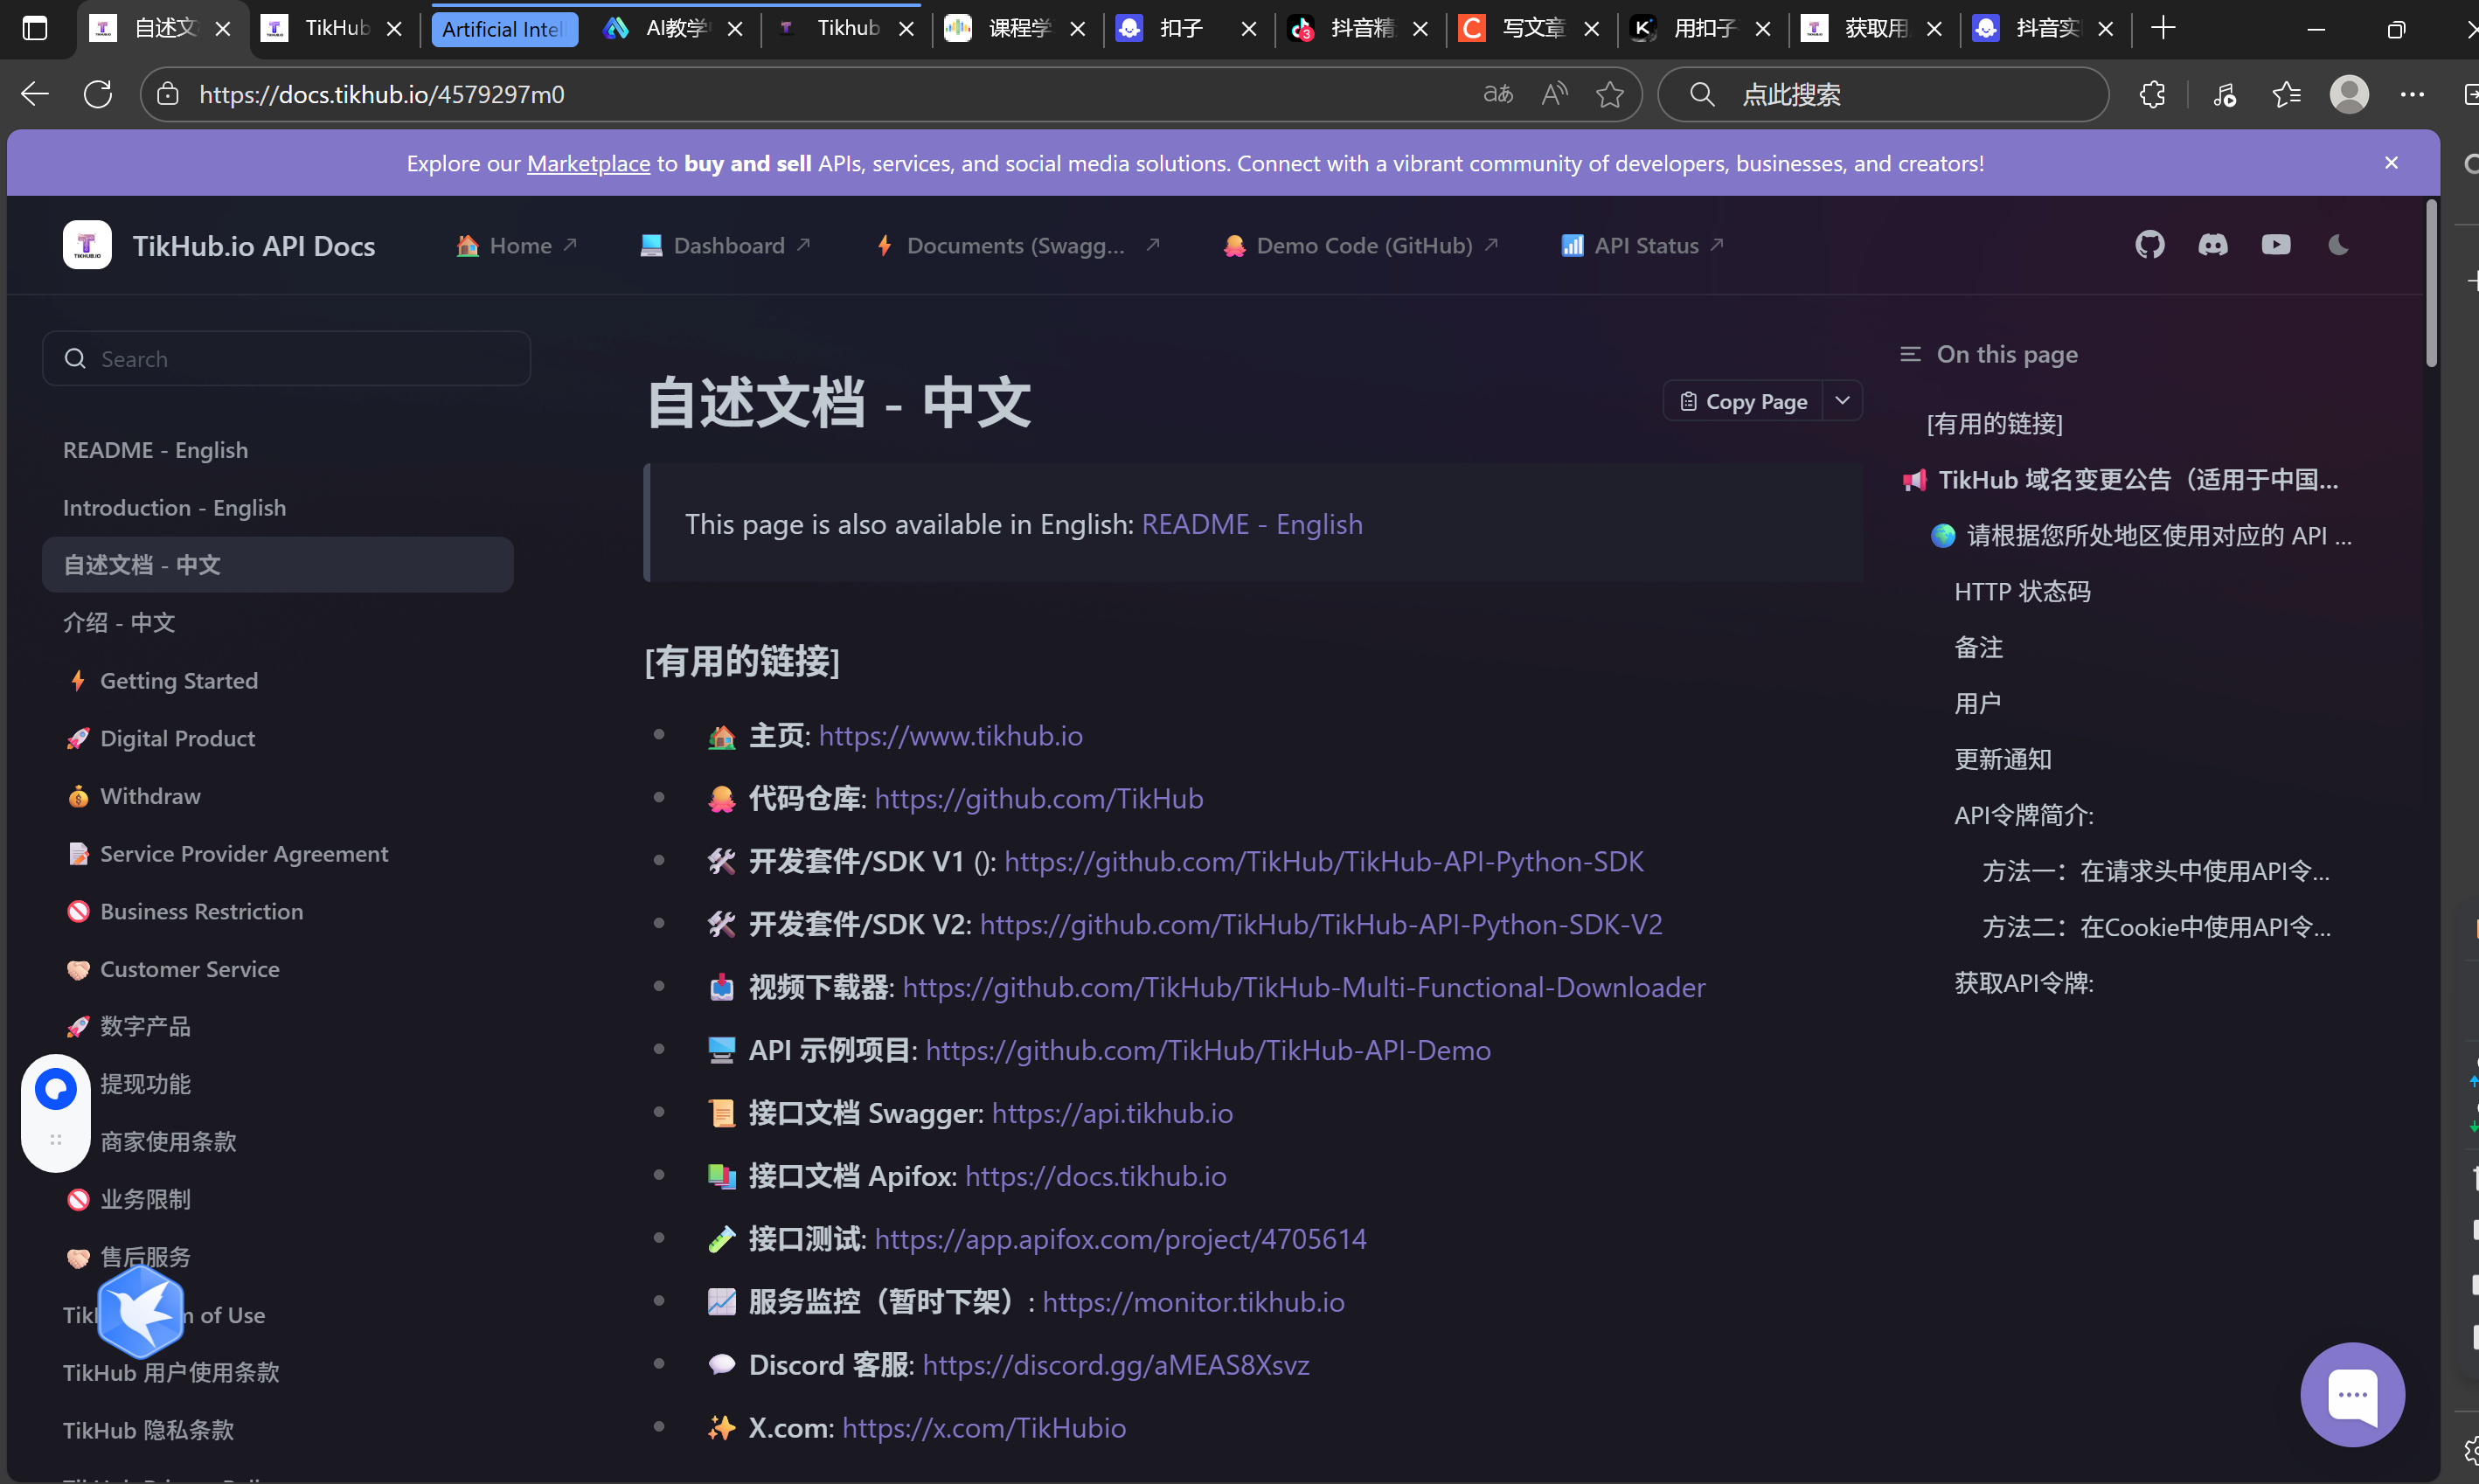Open the tab actions menu icon

point(35,28)
